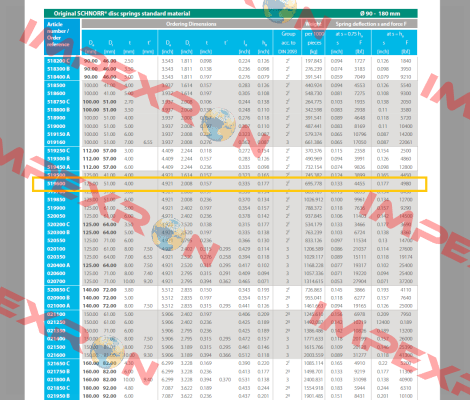Image resolution: width=470 pixels, height=400 pixels.
Task: Select article number 520200 C
Action: click(x=58, y=224)
